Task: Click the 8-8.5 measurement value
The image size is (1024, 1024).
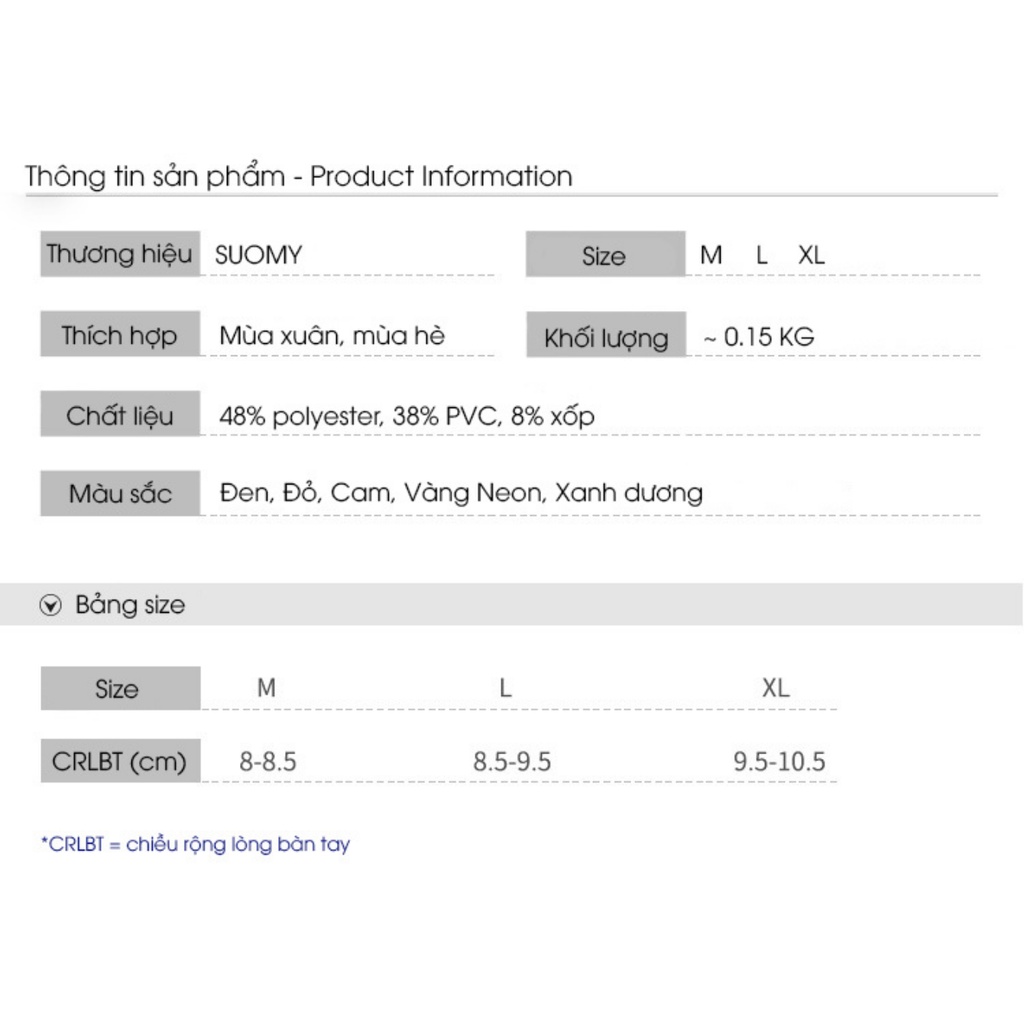Action: [268, 762]
